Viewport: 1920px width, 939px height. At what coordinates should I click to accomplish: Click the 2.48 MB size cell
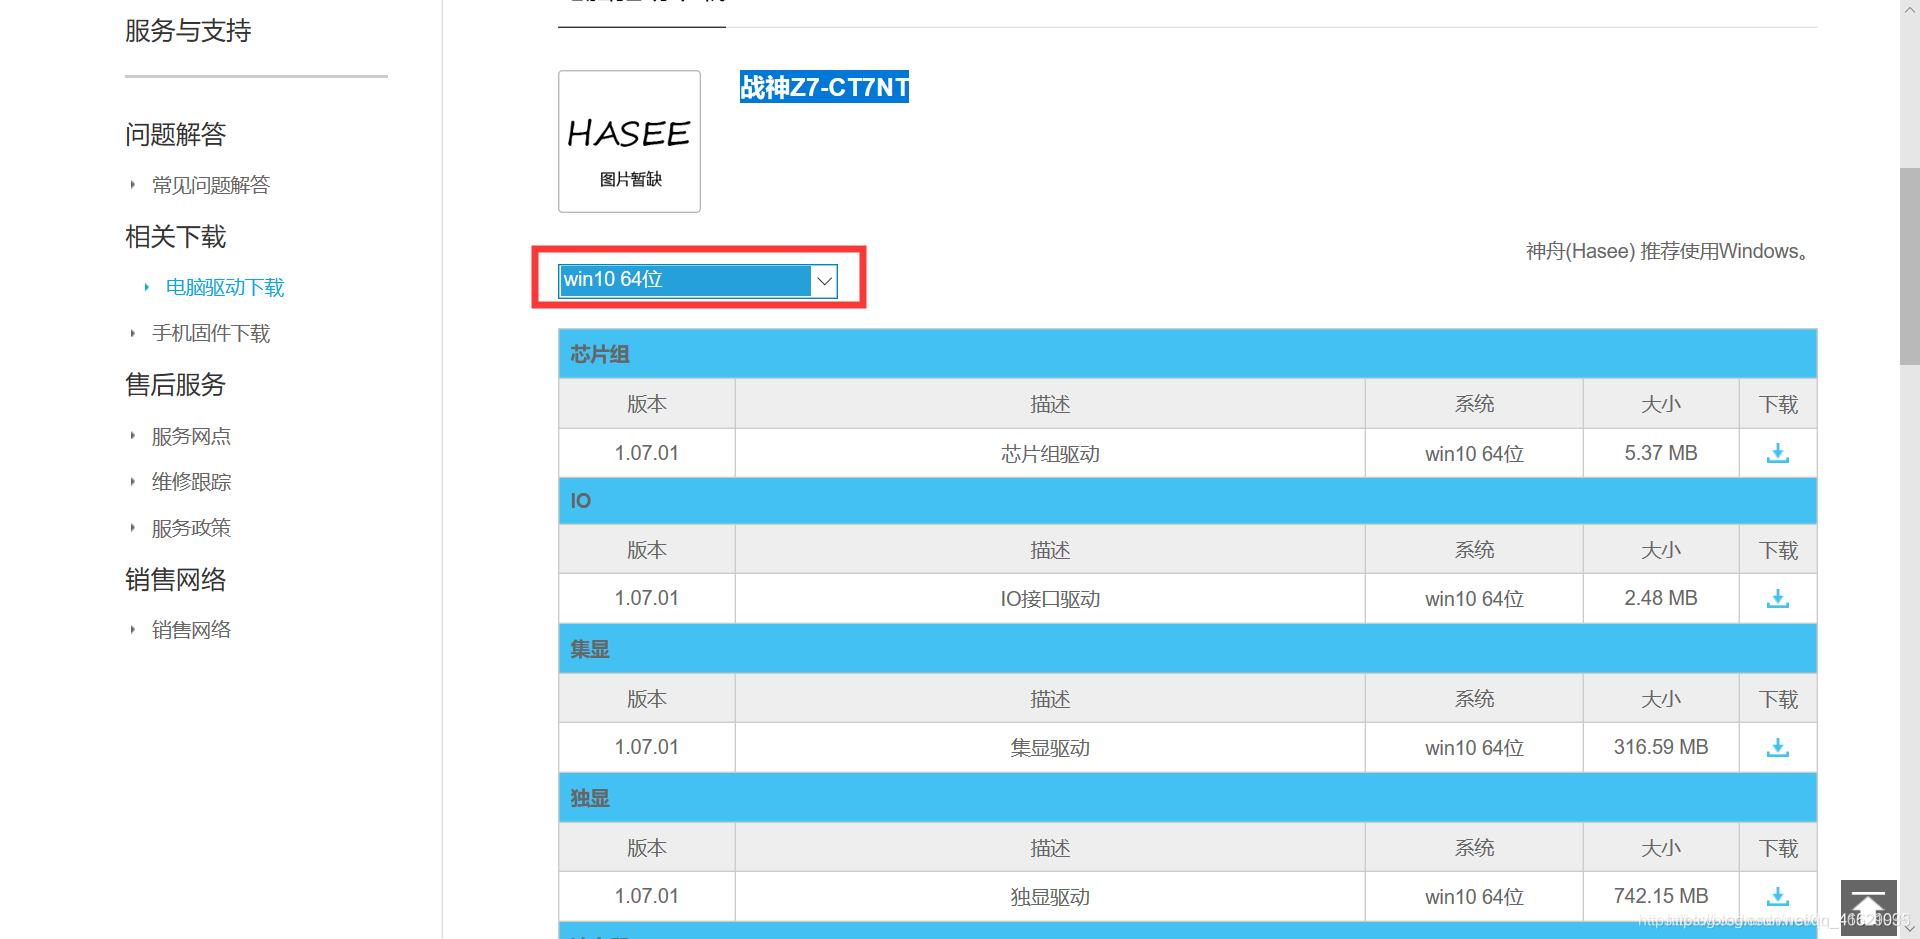click(x=1661, y=598)
